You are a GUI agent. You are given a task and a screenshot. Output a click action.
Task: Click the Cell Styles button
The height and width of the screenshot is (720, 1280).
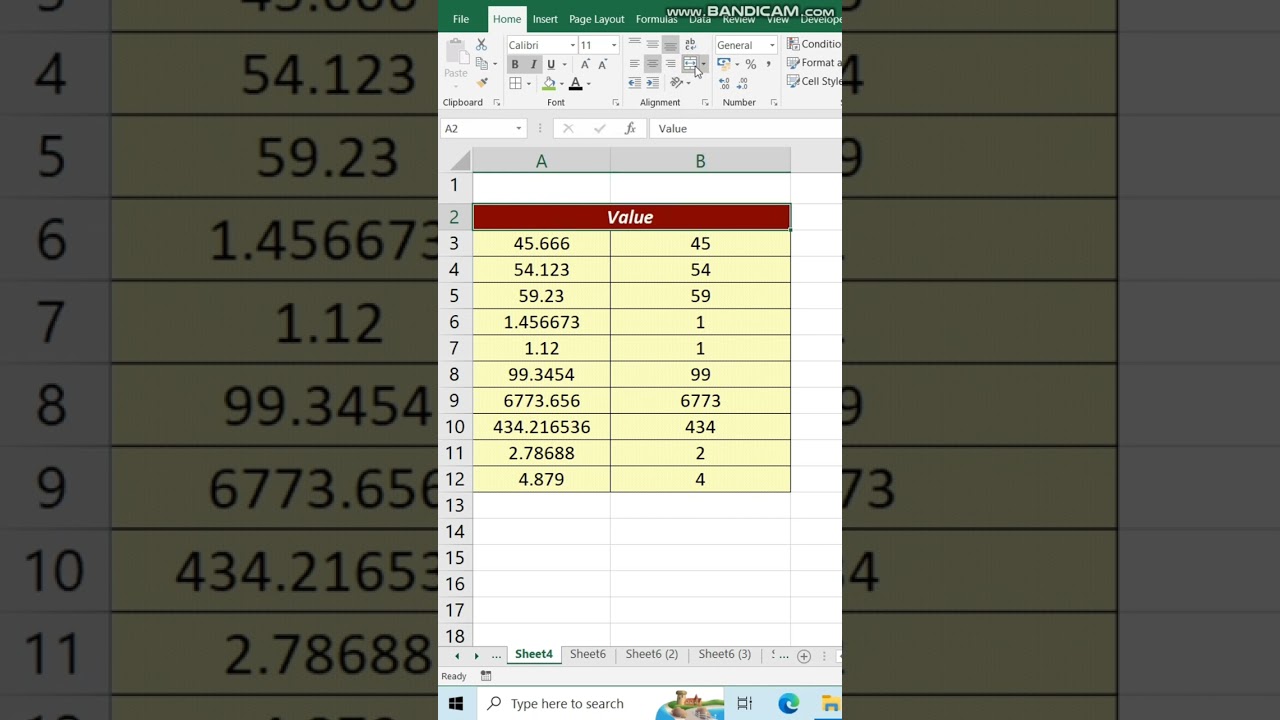814,82
